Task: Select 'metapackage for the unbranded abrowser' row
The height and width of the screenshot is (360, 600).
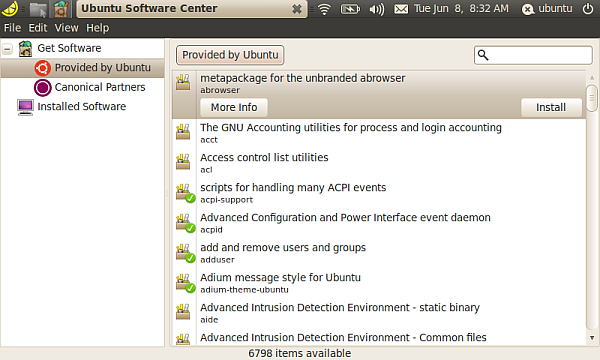Action: pos(379,94)
